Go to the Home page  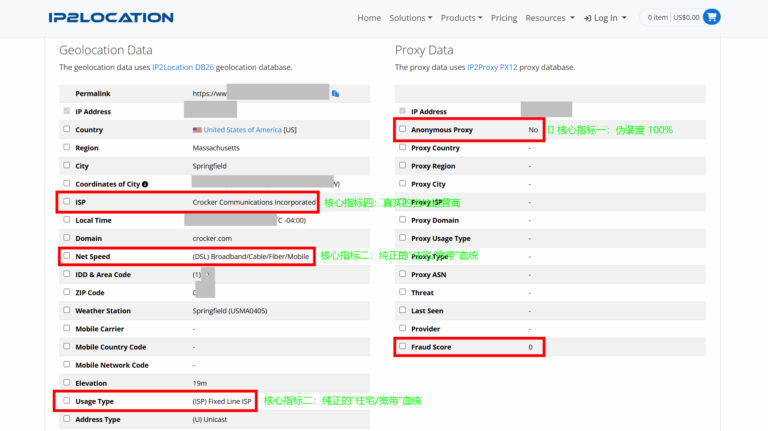click(x=369, y=18)
